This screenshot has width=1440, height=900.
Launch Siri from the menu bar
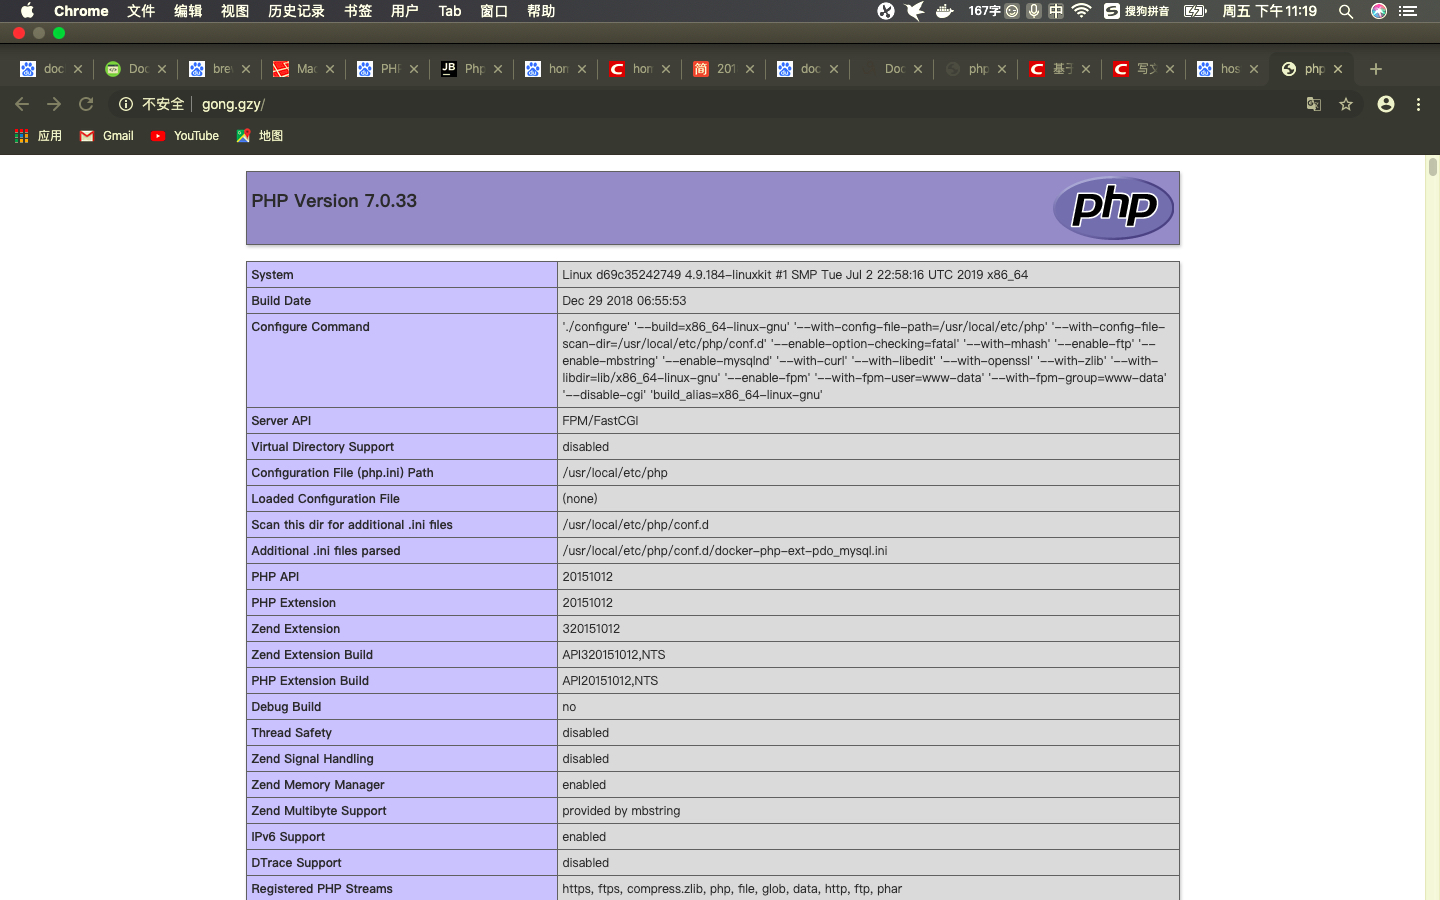point(1379,11)
